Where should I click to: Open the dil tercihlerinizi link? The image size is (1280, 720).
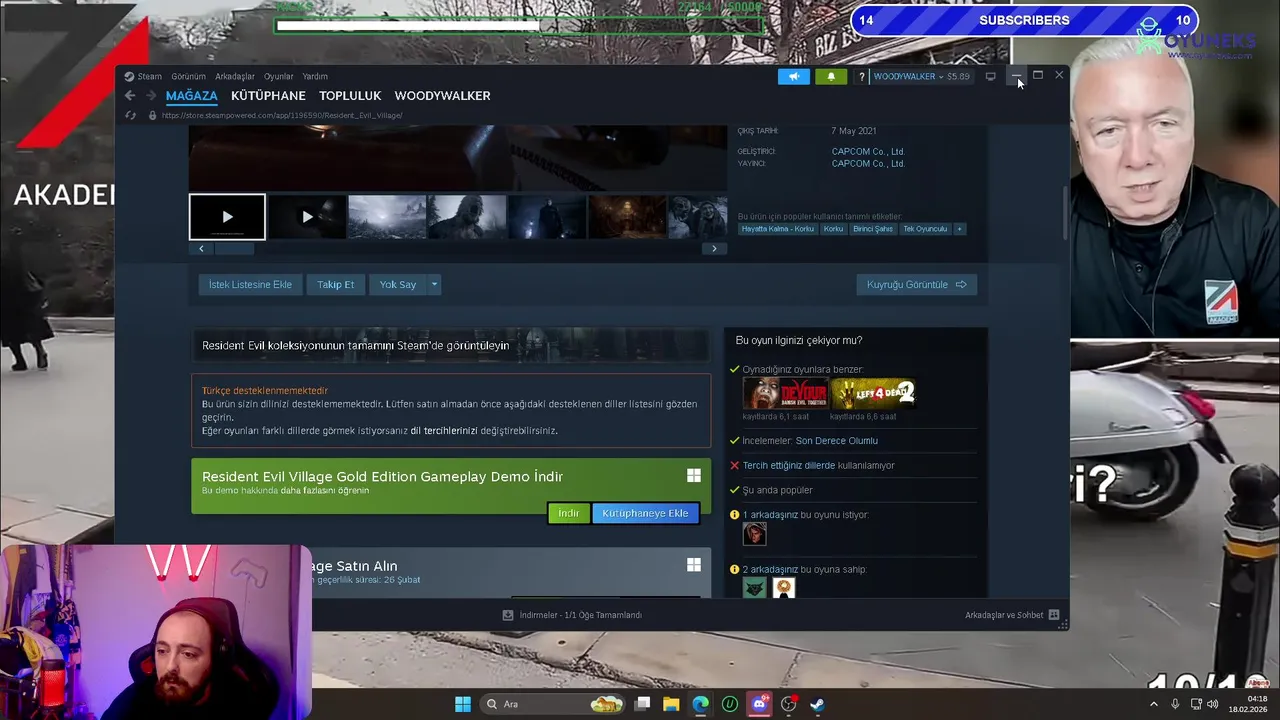pos(444,431)
